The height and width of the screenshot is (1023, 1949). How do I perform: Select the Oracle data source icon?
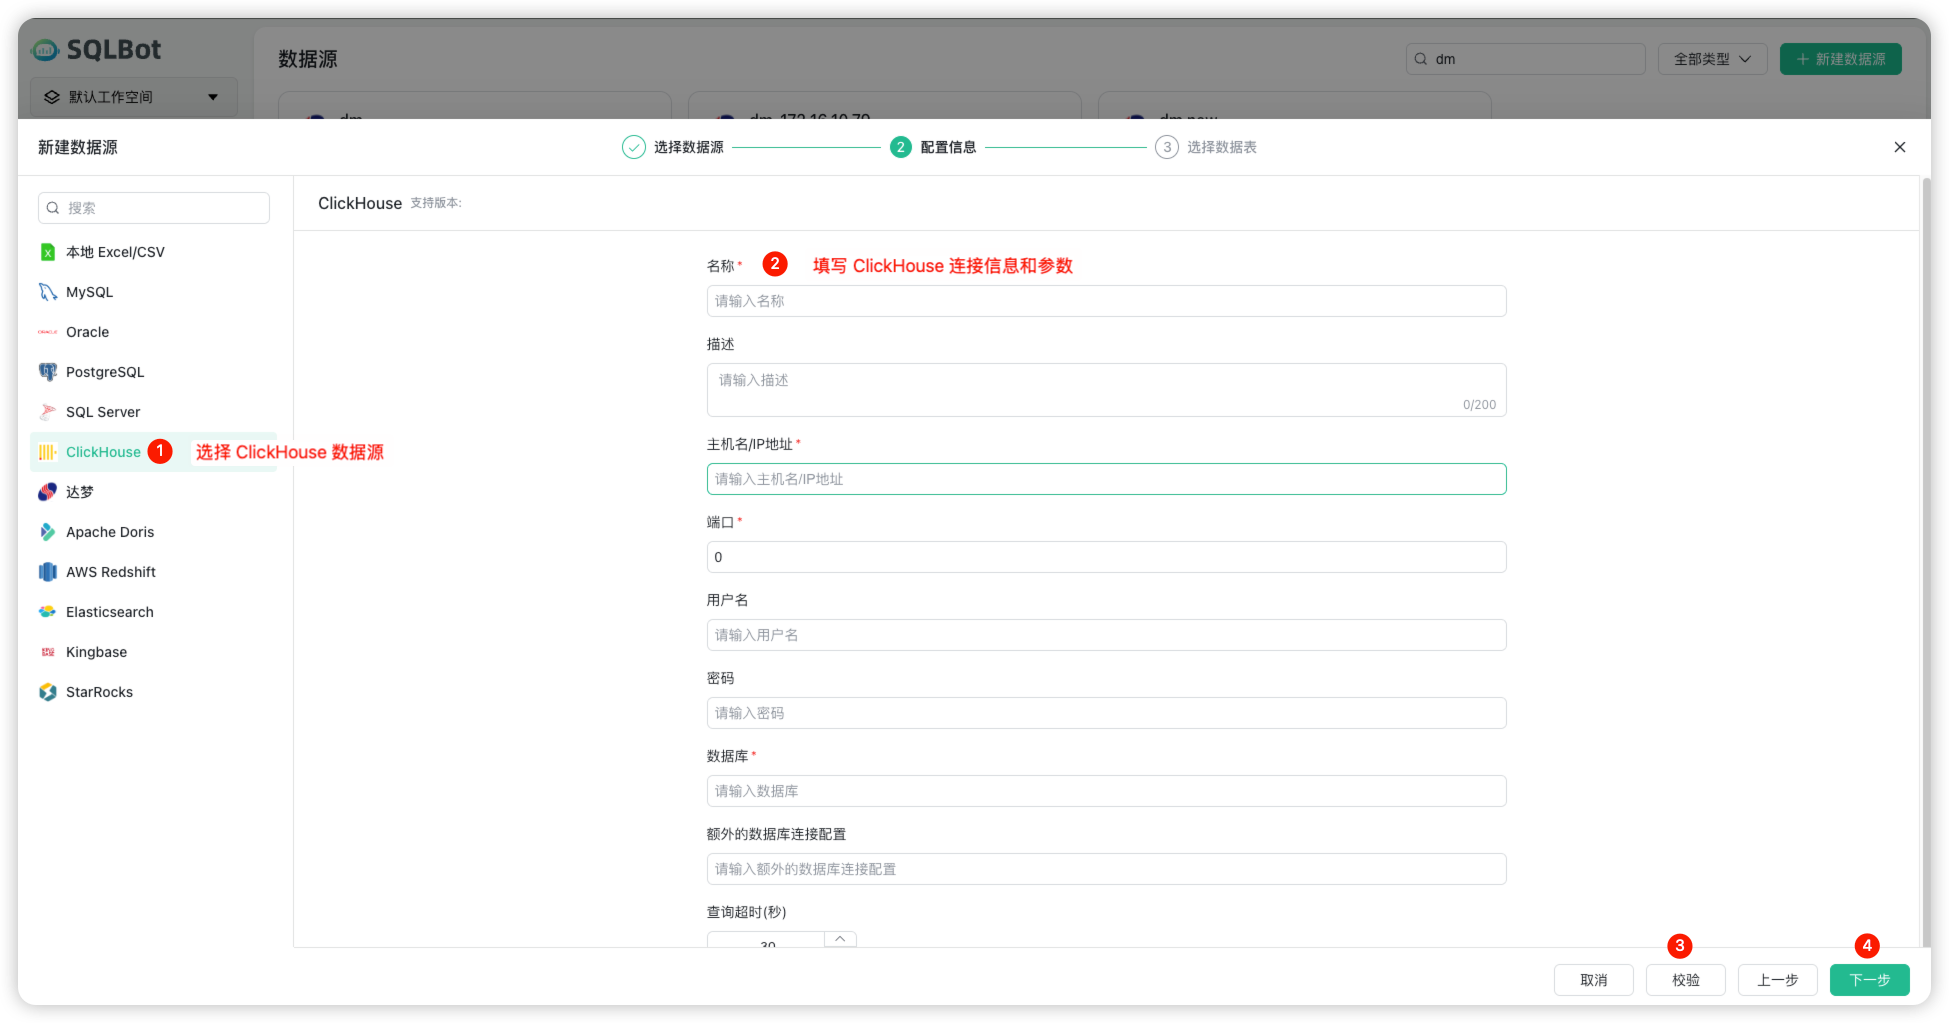click(x=47, y=331)
